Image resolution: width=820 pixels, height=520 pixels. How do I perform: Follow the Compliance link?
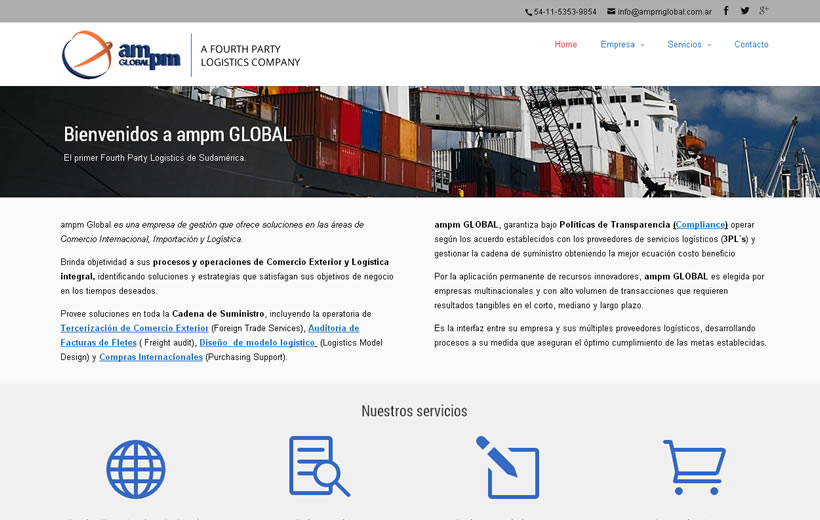pyautogui.click(x=700, y=224)
